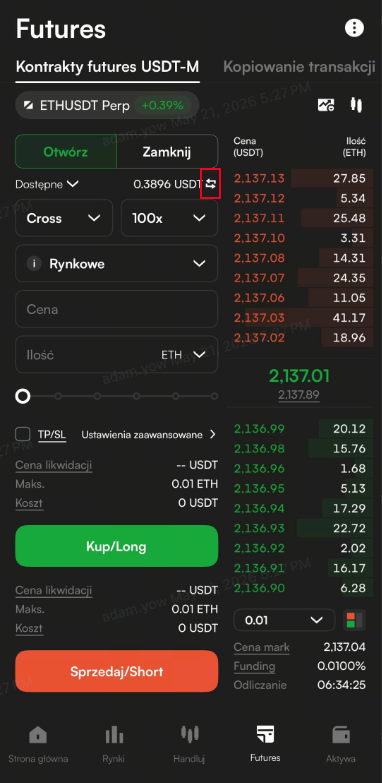Screen dimensions: 382x783
Task: Open the candlestick chart icon
Action: [356, 105]
